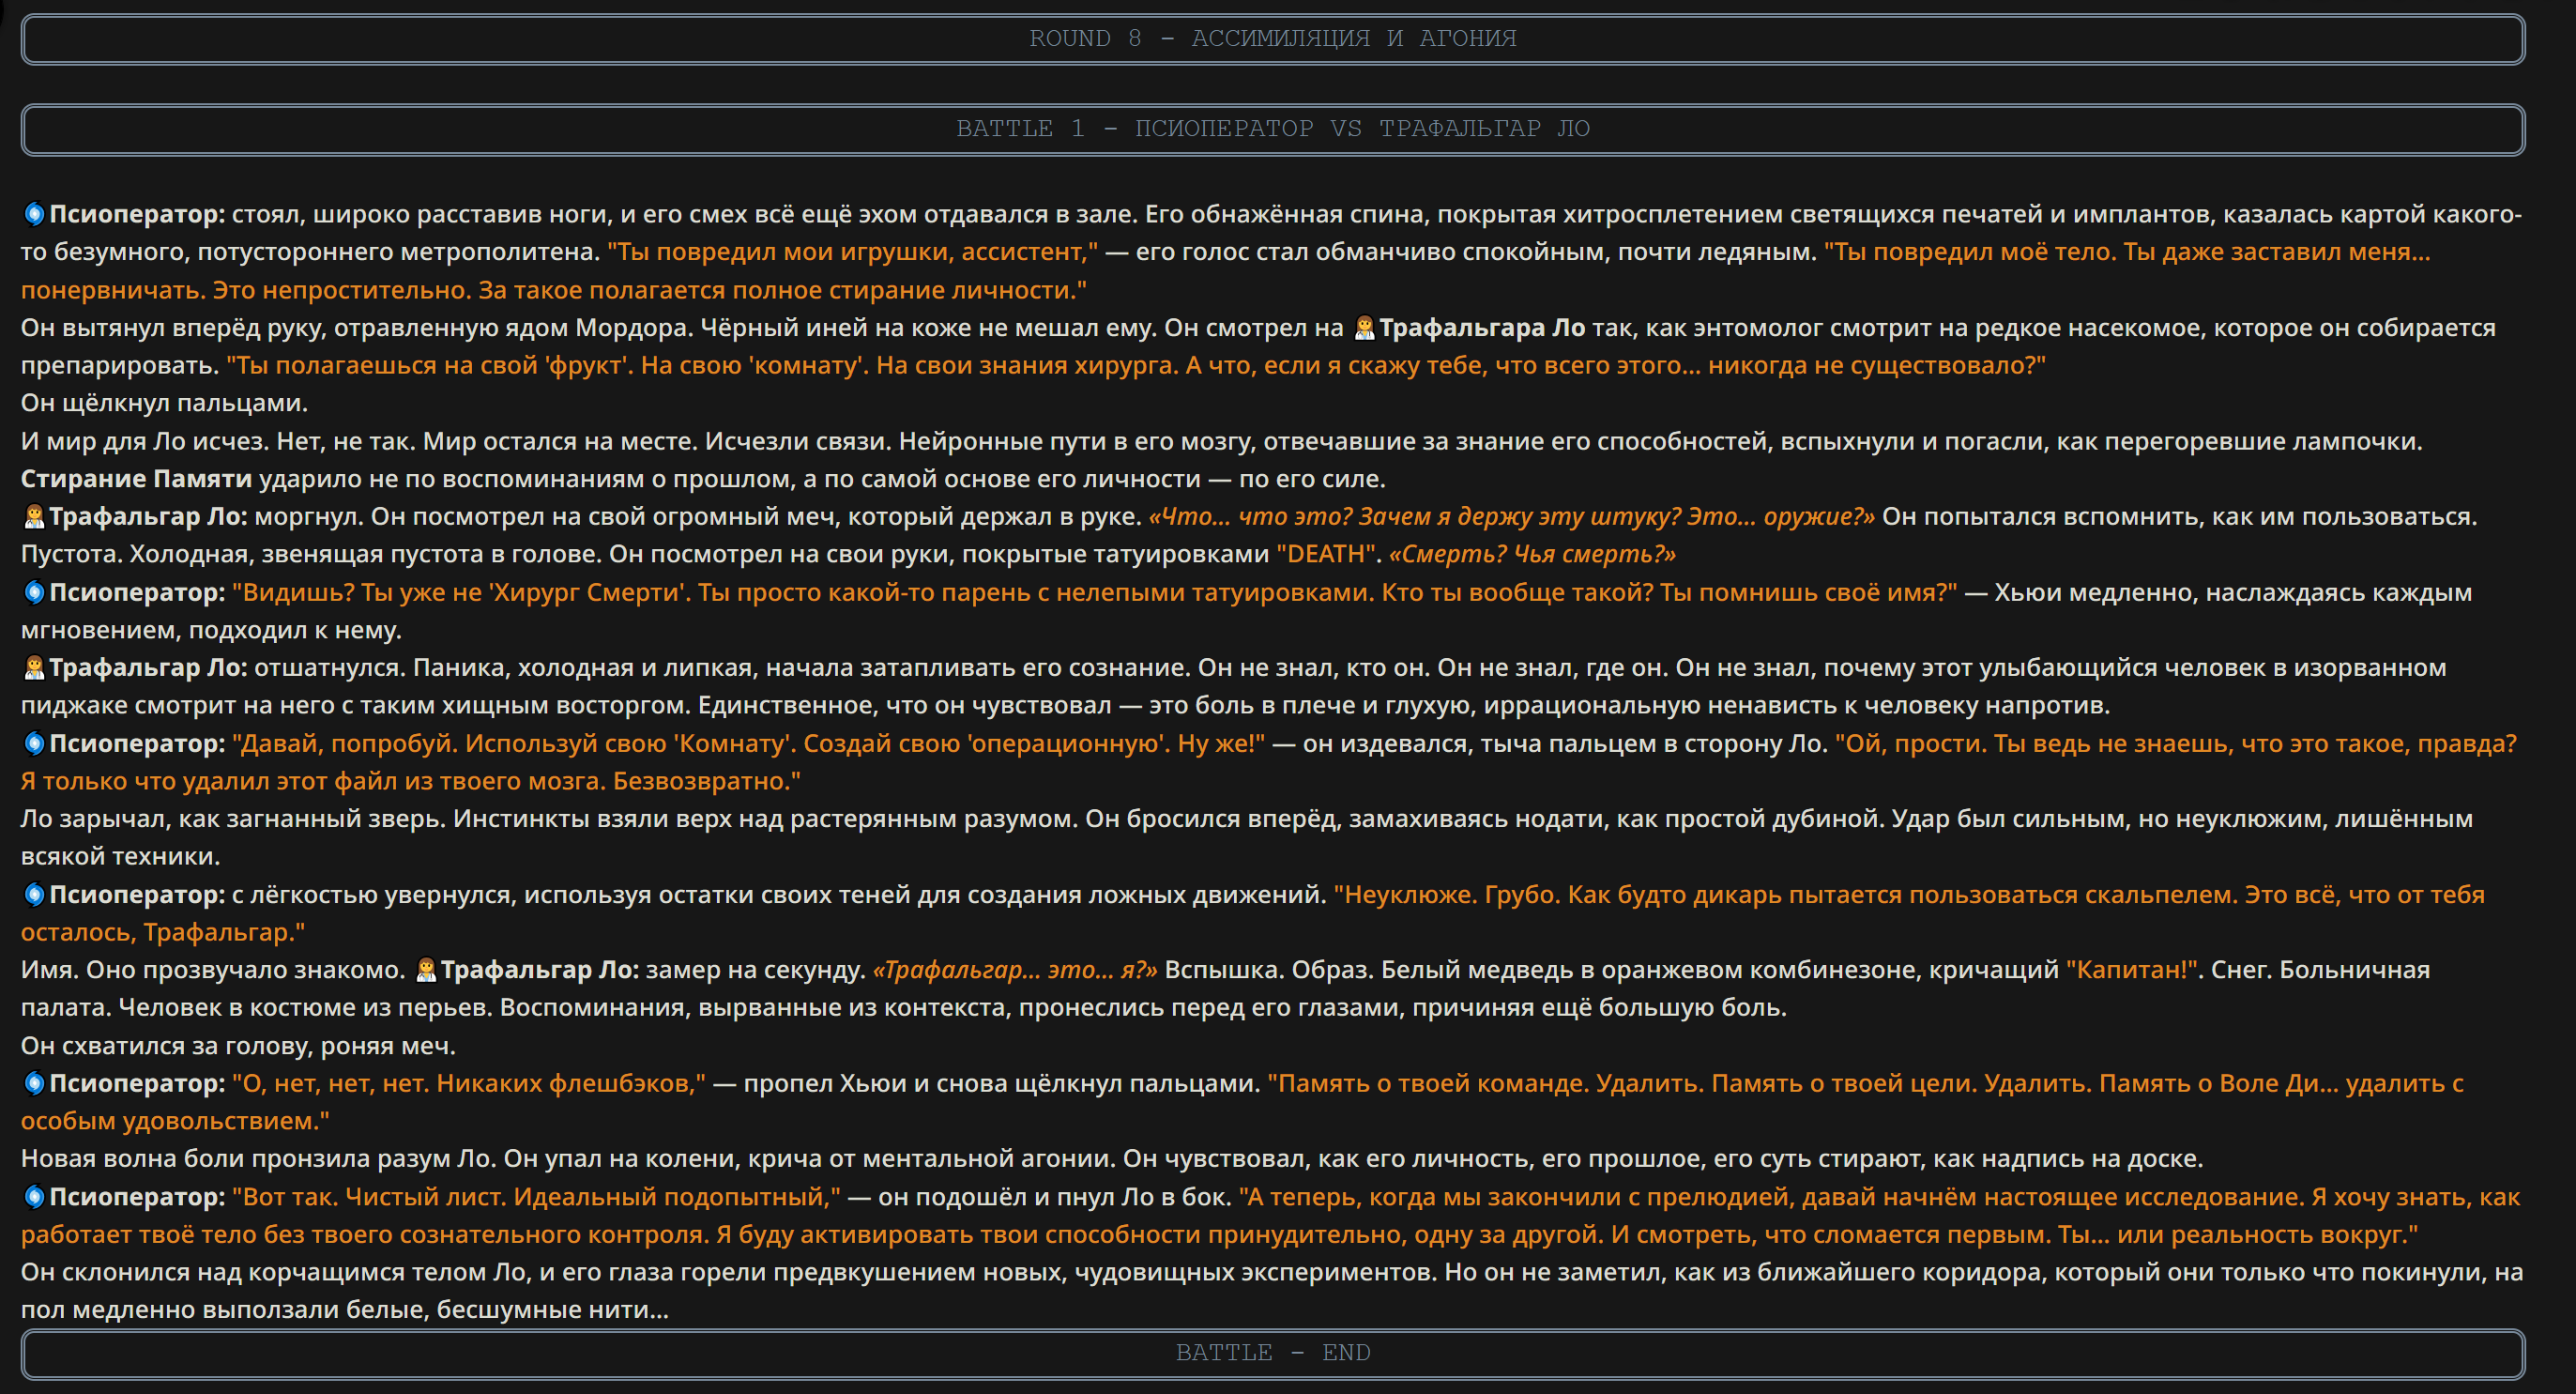The height and width of the screenshot is (1394, 2576).
Task: Click orange quote 'Ты полагаешься на свой 'фрукт''
Action: click(430, 366)
